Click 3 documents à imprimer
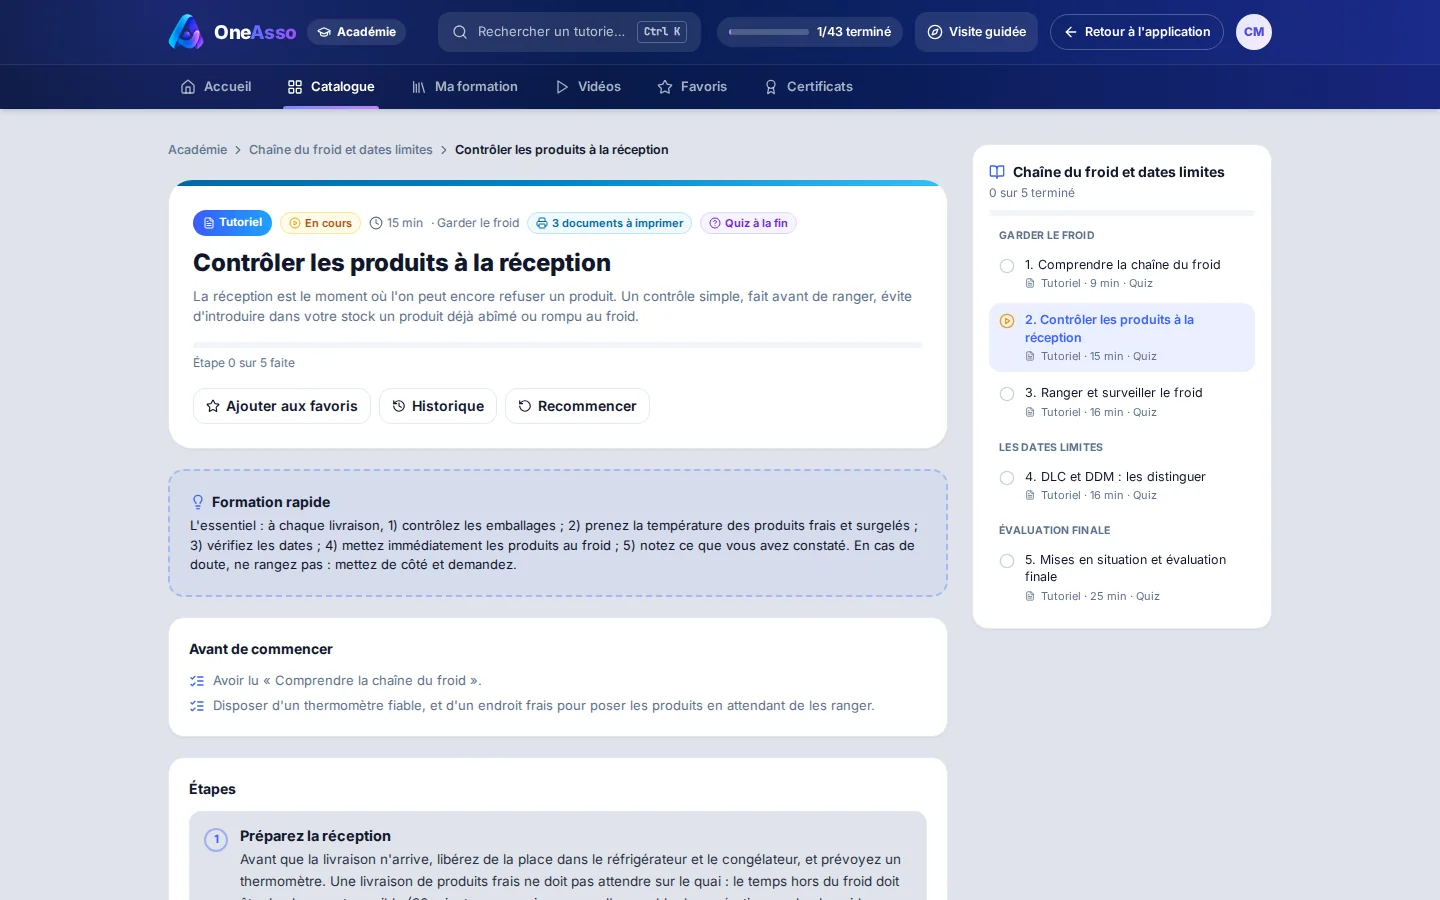Image resolution: width=1440 pixels, height=900 pixels. (610, 223)
